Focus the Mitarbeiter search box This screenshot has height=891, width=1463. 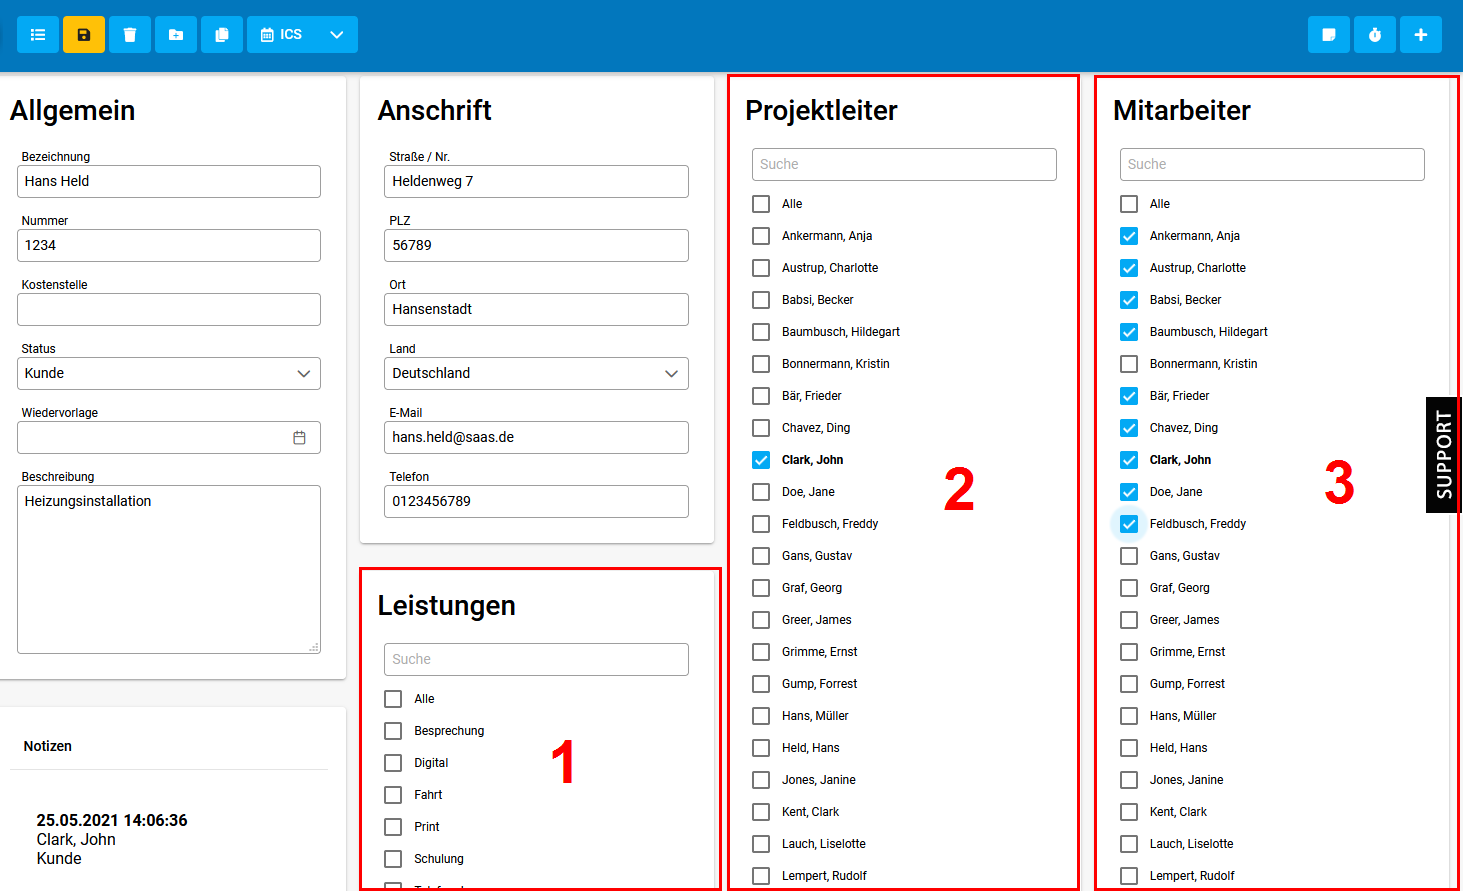(1272, 164)
